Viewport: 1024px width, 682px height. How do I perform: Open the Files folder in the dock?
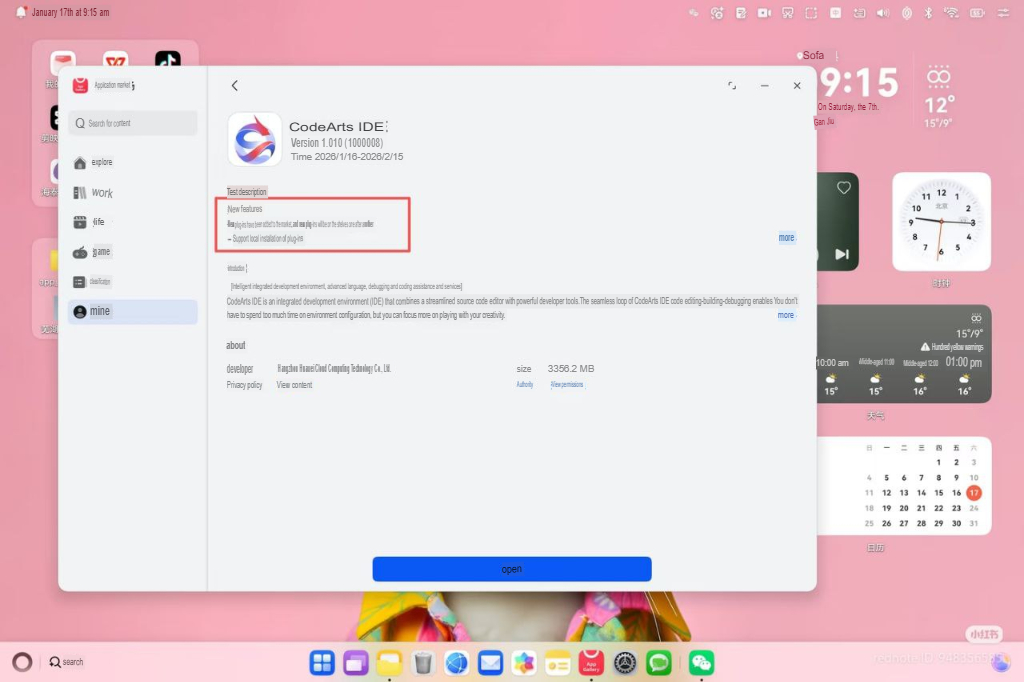click(x=389, y=663)
